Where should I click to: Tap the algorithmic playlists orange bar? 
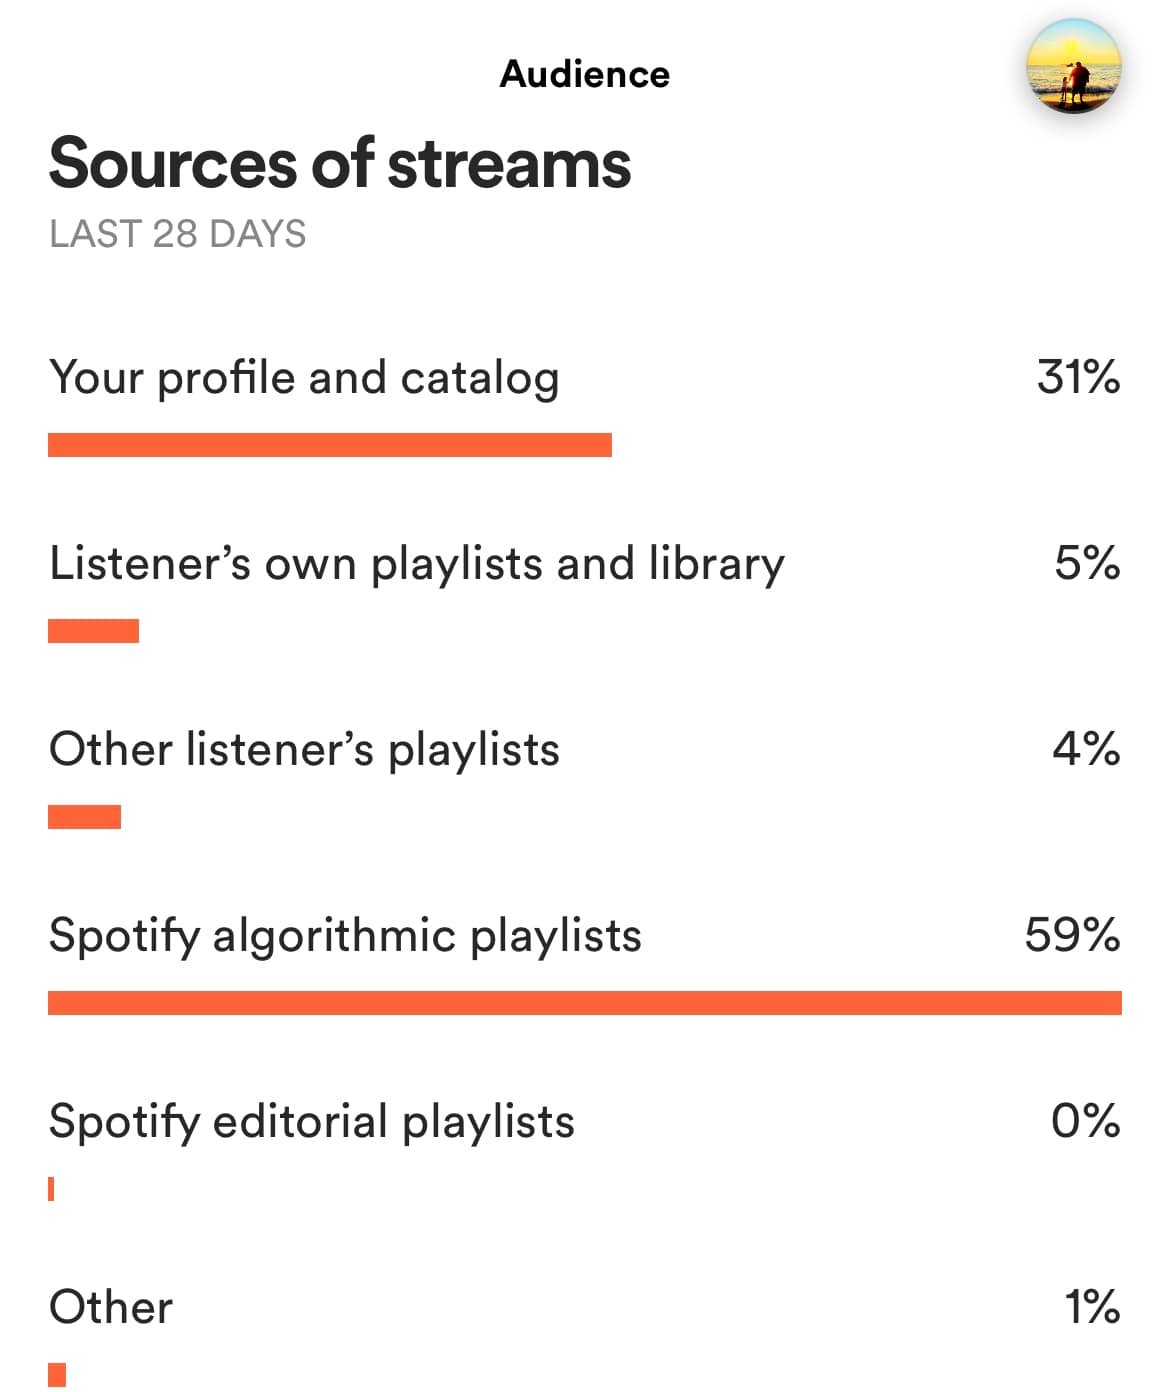(x=585, y=1003)
